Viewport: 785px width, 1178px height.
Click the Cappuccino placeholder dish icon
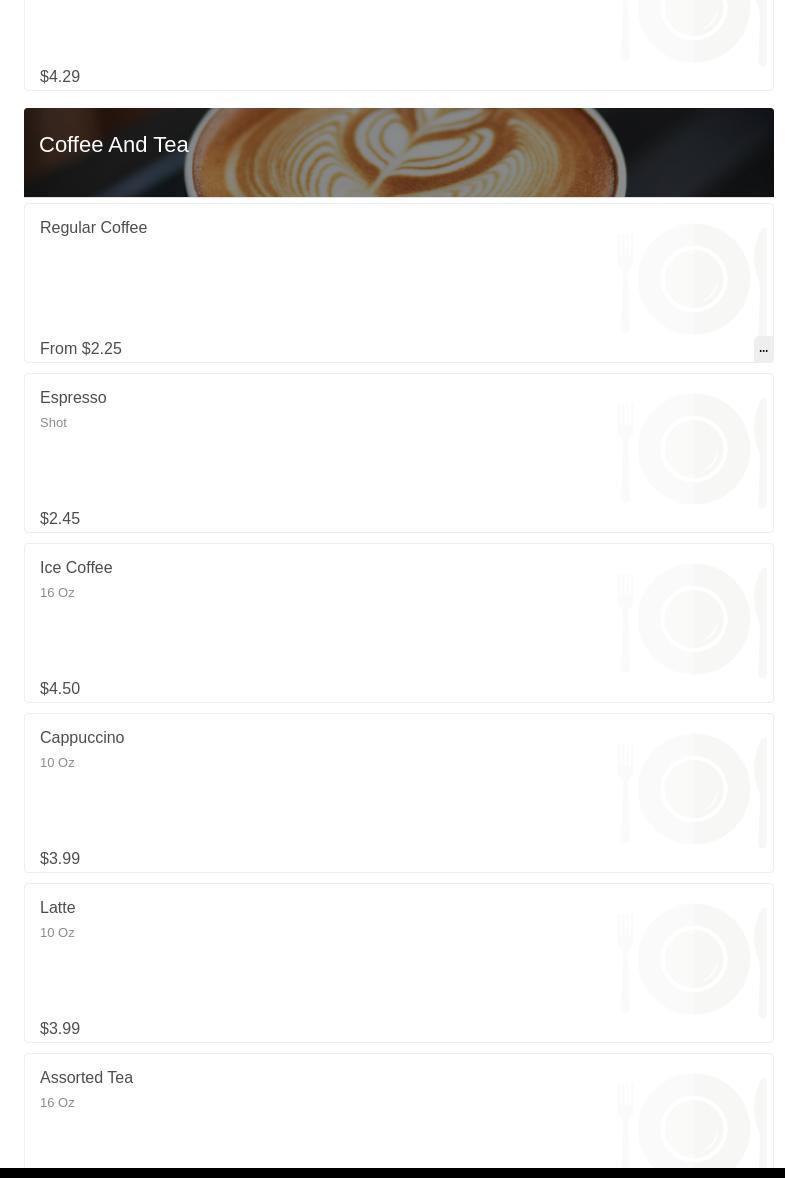point(693,789)
